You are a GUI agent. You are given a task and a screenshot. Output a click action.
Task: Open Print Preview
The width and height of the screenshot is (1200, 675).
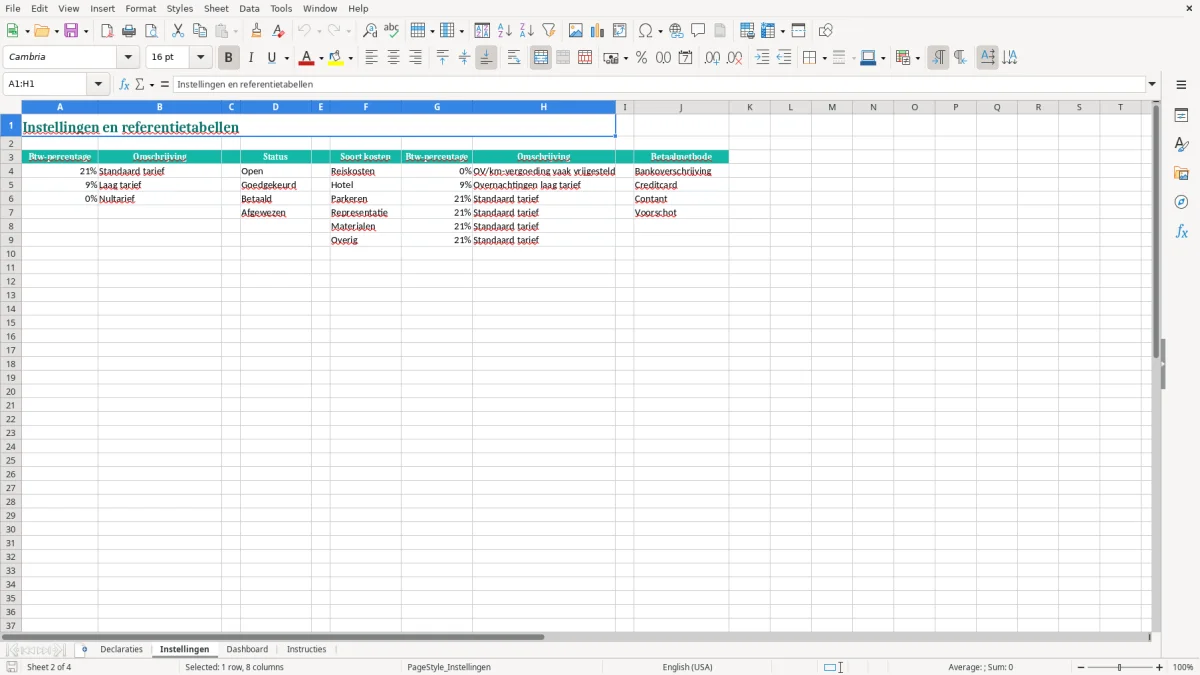coord(151,31)
